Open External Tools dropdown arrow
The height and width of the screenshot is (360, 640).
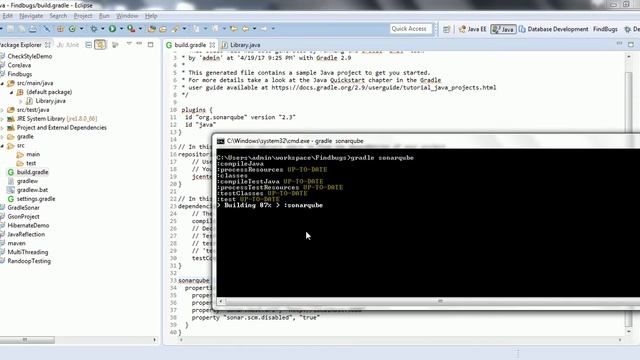pyautogui.click(x=140, y=29)
